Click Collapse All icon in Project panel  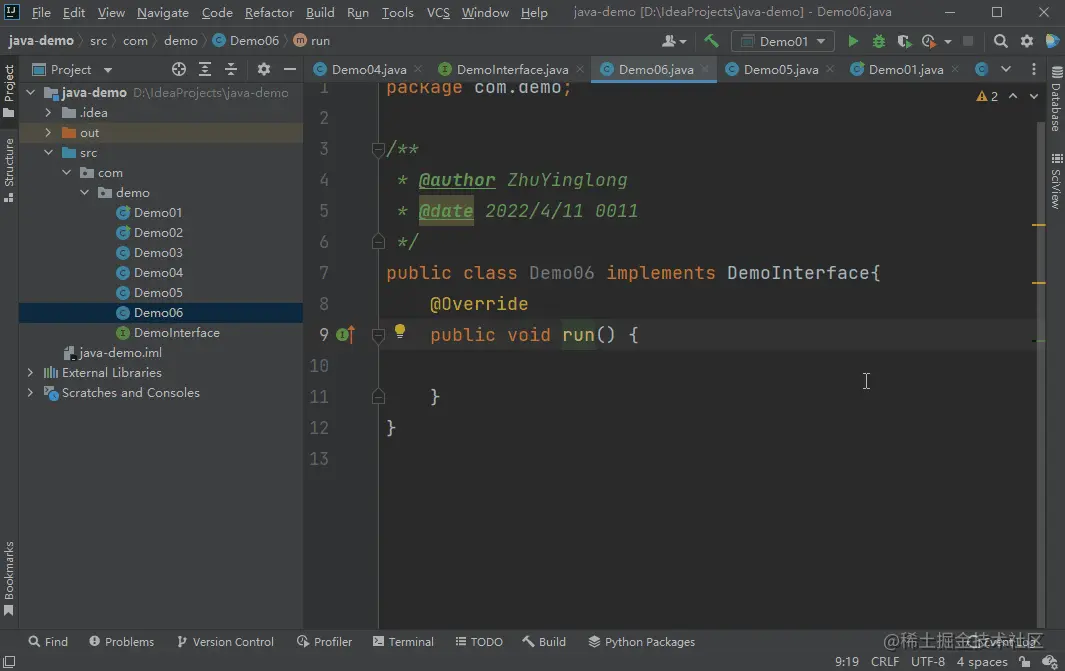(x=231, y=70)
